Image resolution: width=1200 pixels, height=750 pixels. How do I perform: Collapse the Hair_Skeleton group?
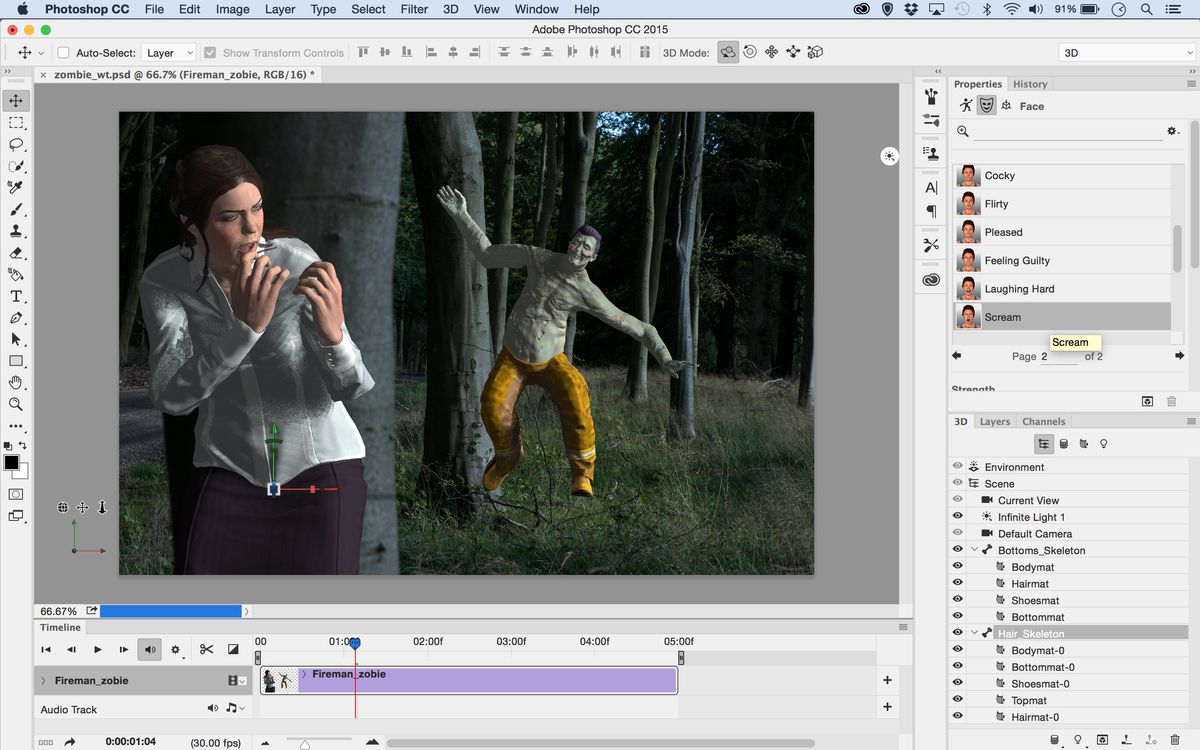click(972, 632)
